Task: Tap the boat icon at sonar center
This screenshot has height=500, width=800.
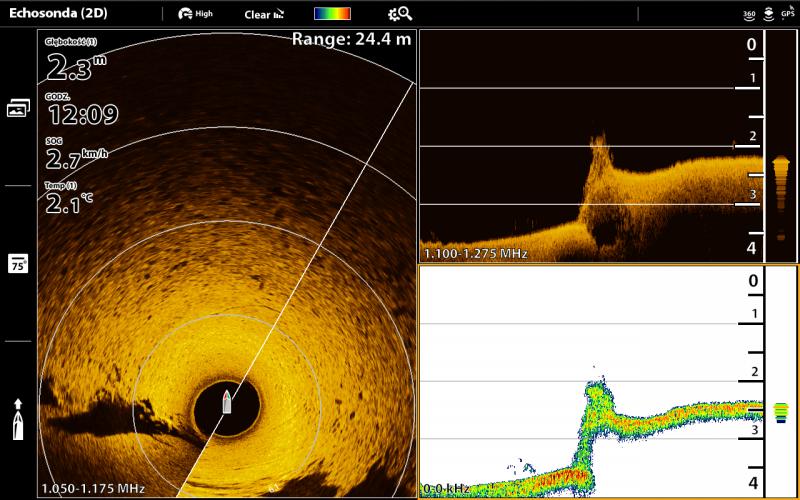Action: click(227, 402)
